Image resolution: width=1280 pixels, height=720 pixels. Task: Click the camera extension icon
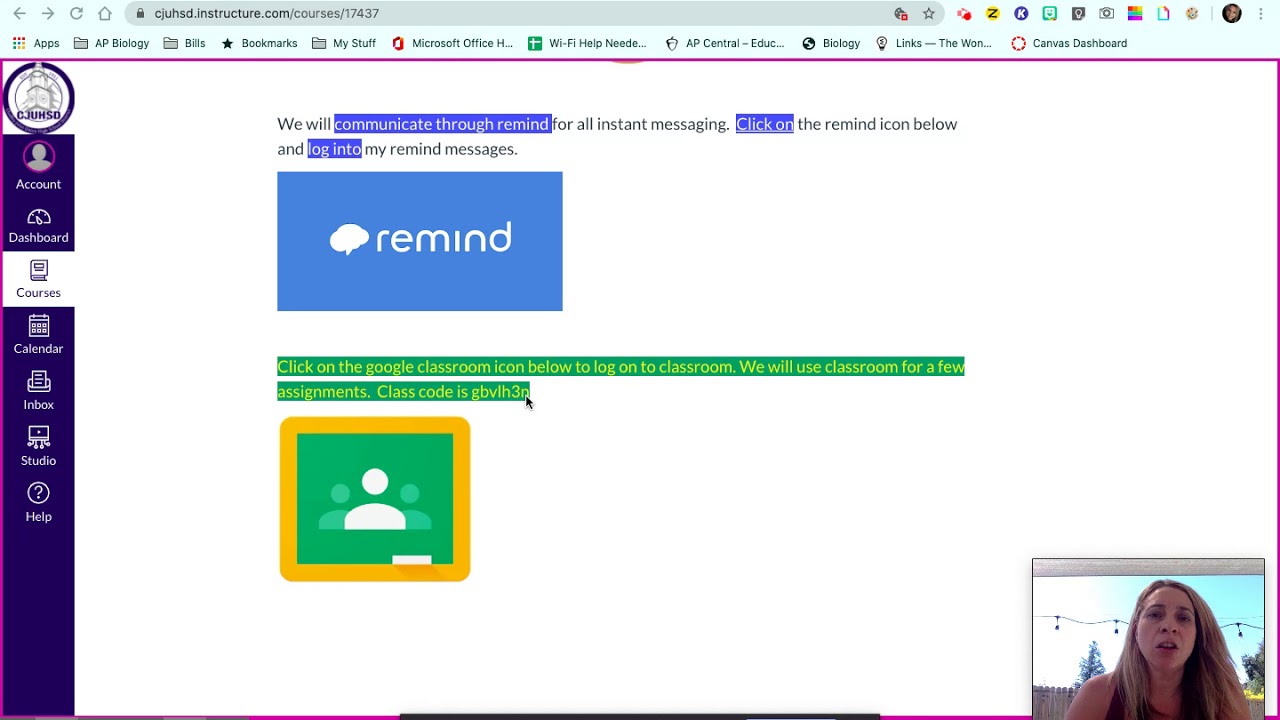[x=1106, y=13]
